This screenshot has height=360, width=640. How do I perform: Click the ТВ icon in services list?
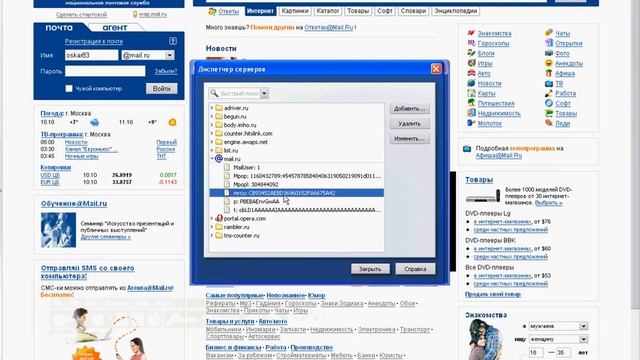point(549,83)
